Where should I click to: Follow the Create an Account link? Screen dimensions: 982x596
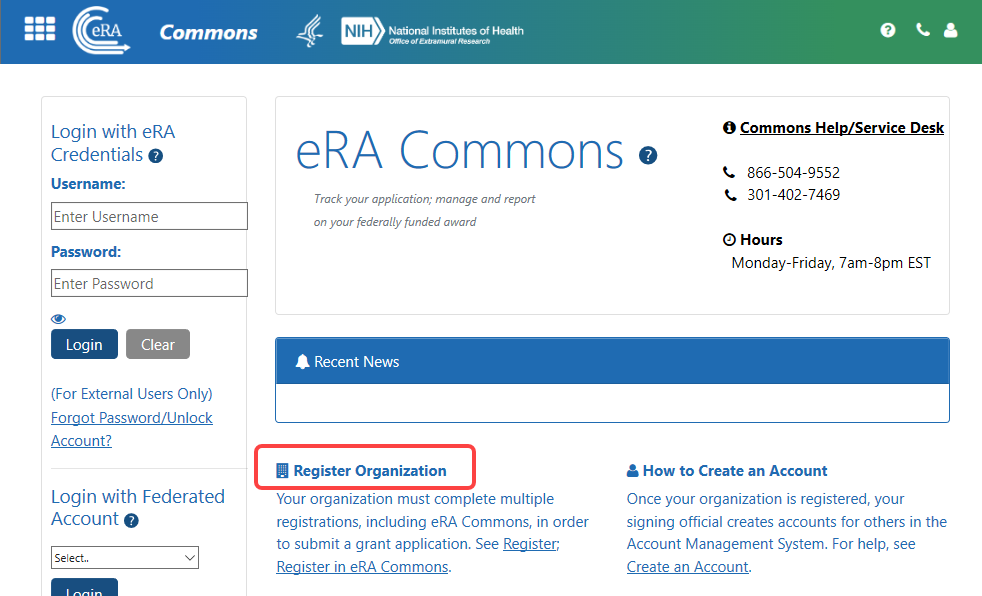point(687,566)
